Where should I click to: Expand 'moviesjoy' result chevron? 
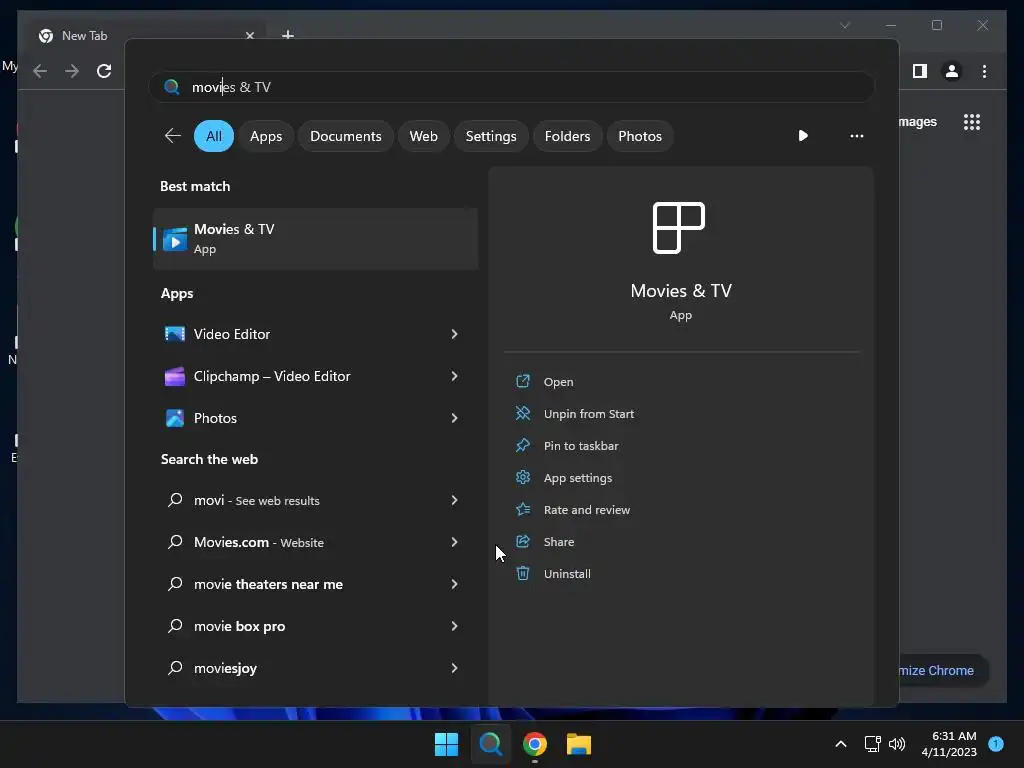pos(455,668)
